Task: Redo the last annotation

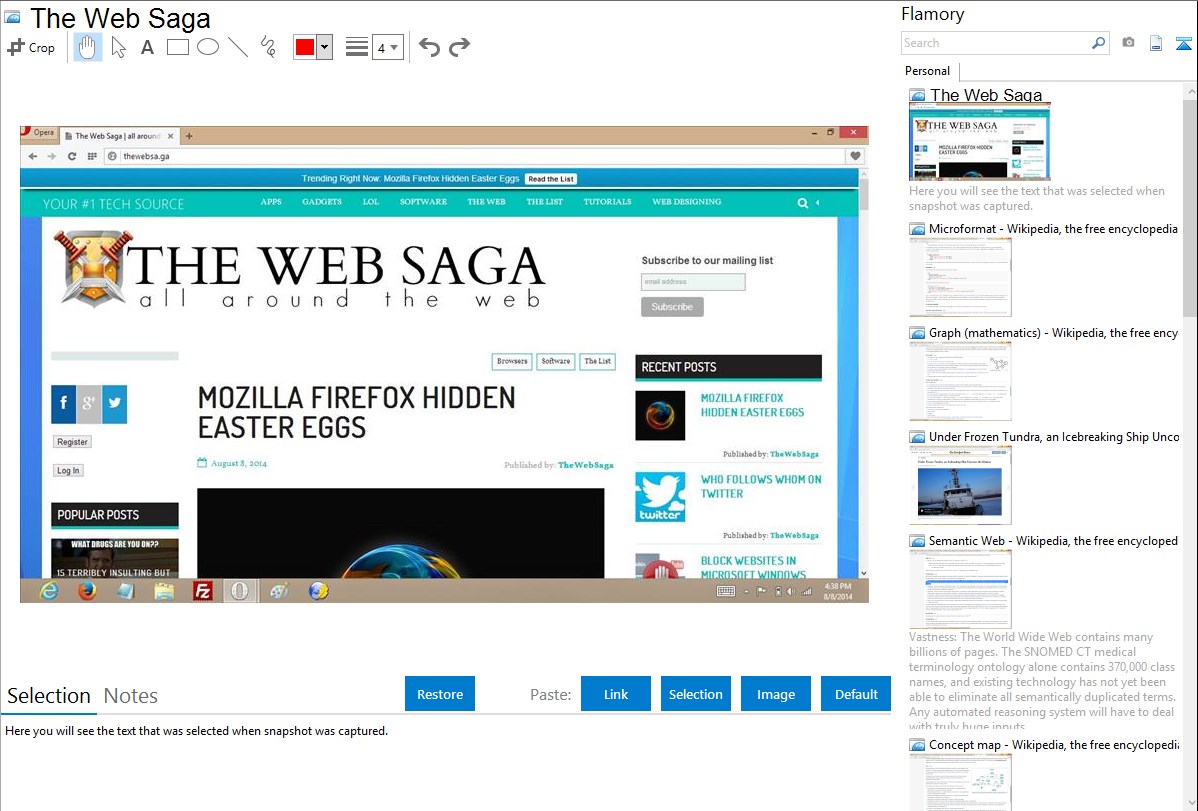Action: pyautogui.click(x=459, y=47)
